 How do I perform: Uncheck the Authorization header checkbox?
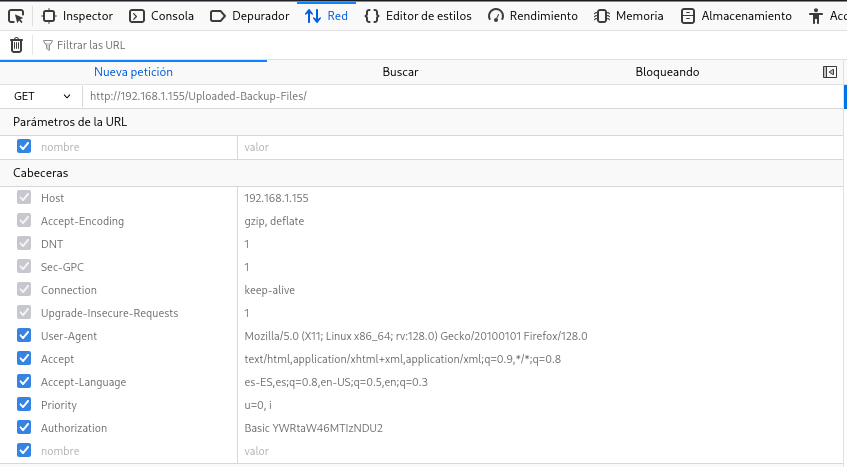(24, 428)
